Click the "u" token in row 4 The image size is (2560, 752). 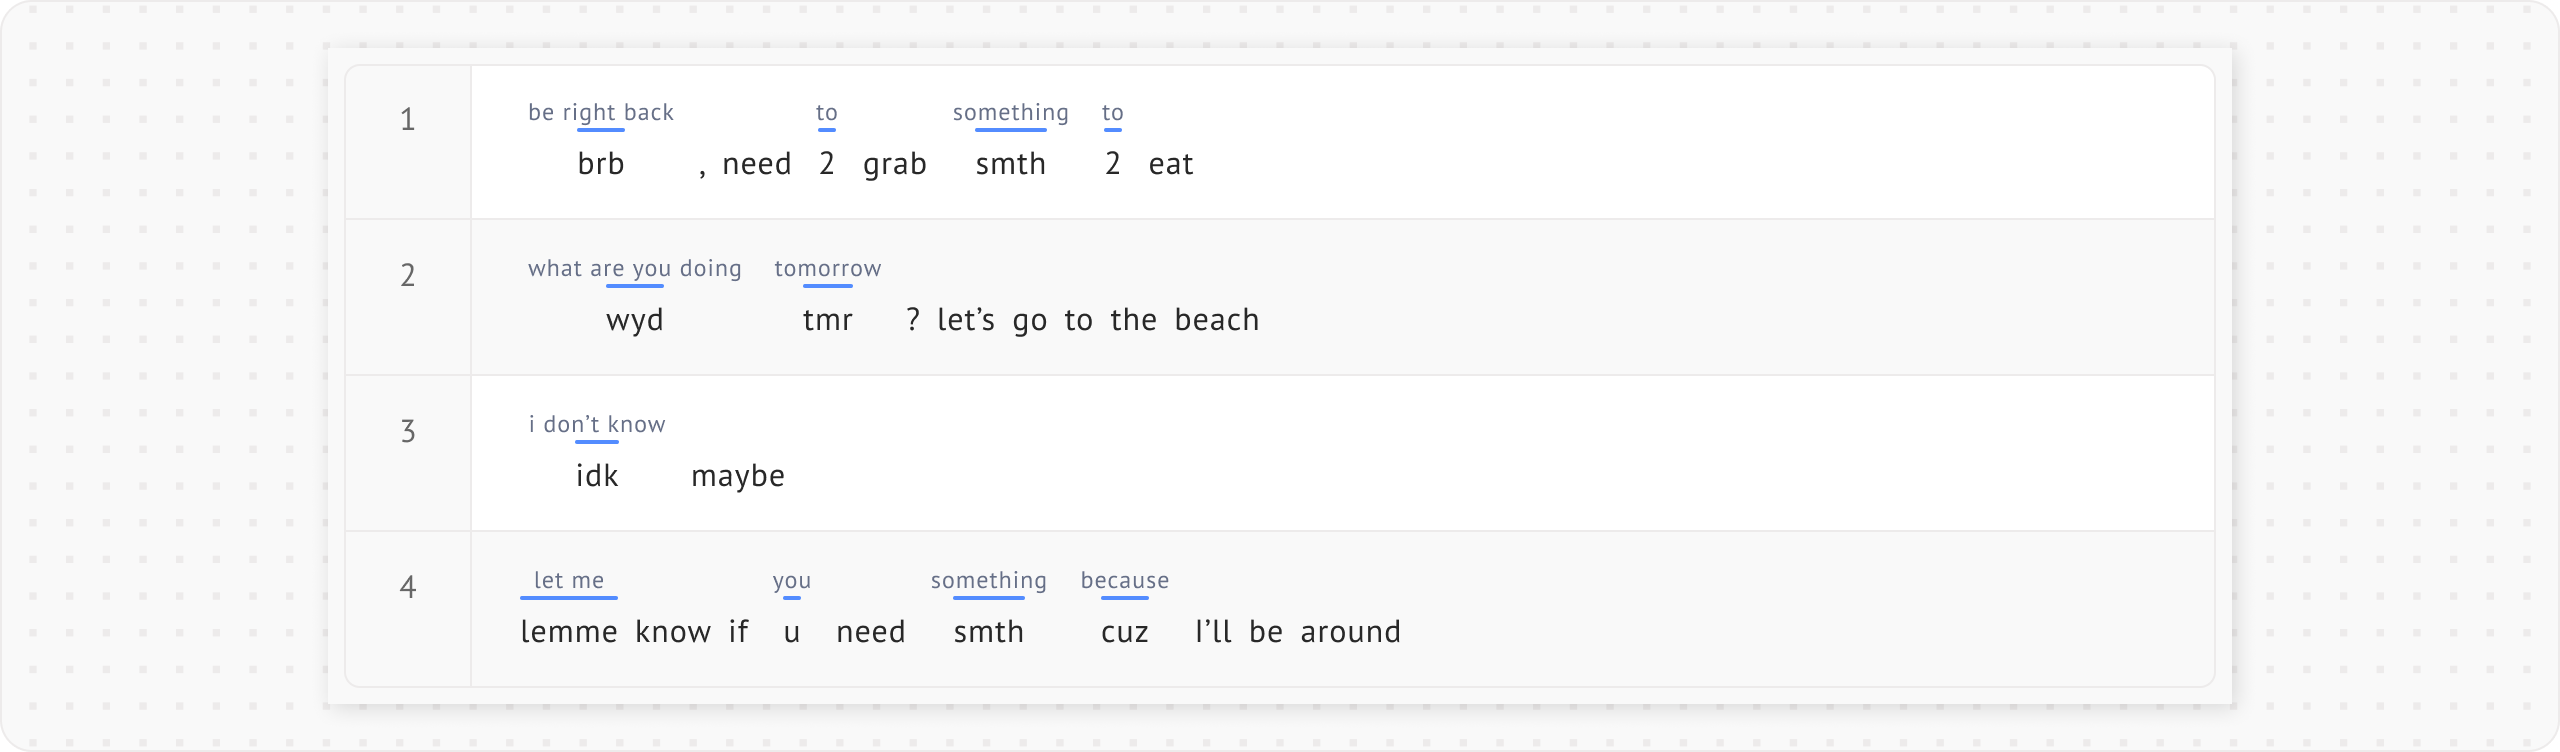792,632
